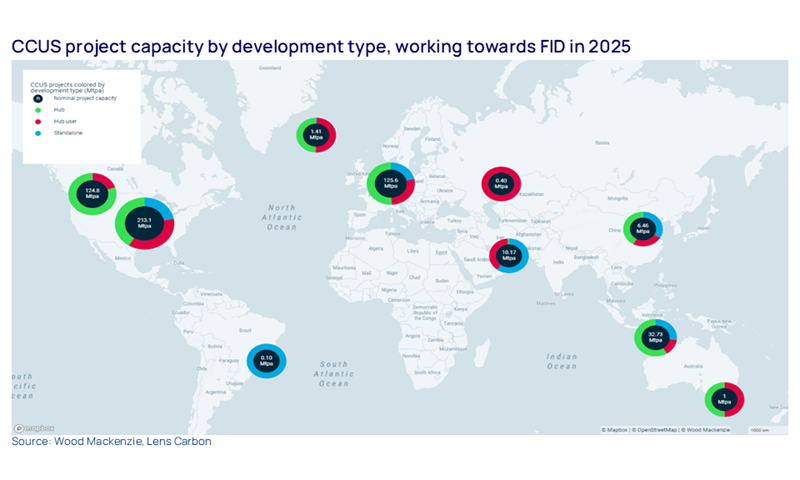Open the © Mapbox attribution link
800x480 pixels.
pos(615,430)
